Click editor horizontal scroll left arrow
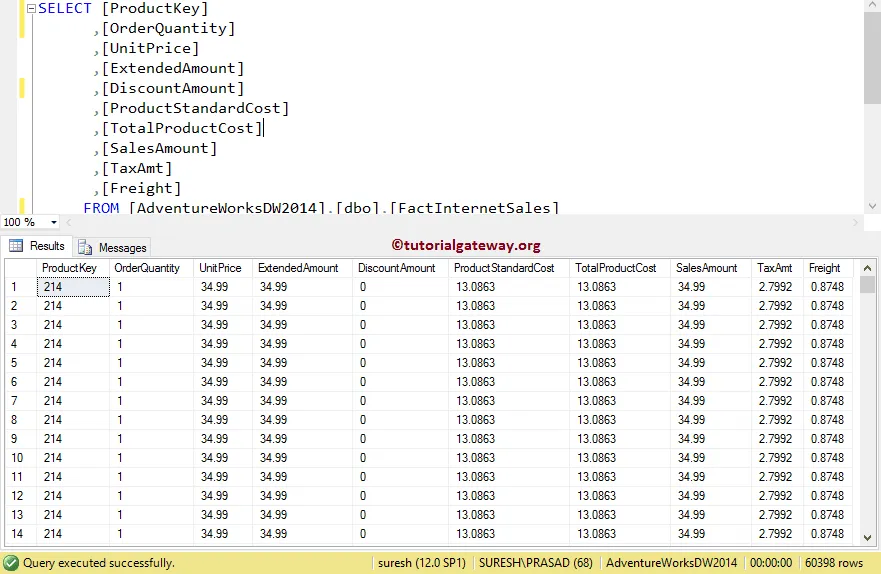 coord(69,222)
